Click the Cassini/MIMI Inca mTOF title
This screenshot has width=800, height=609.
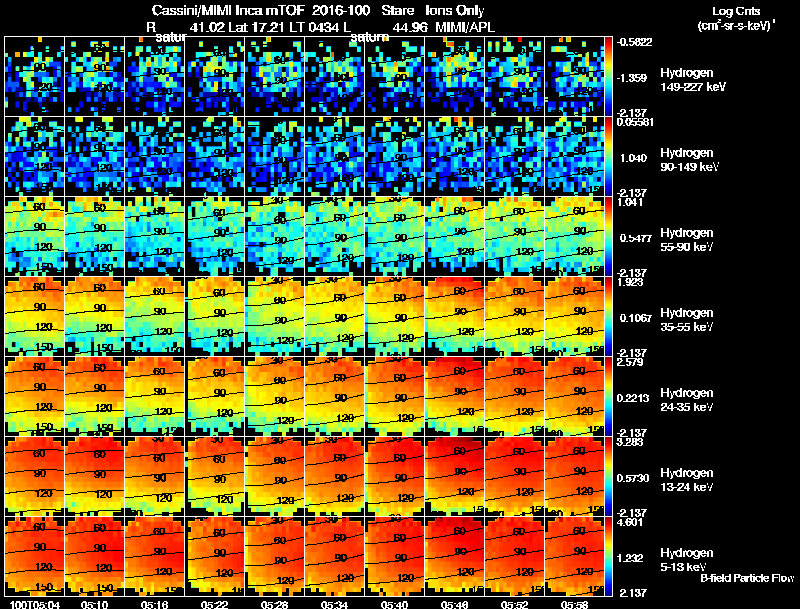(228, 10)
